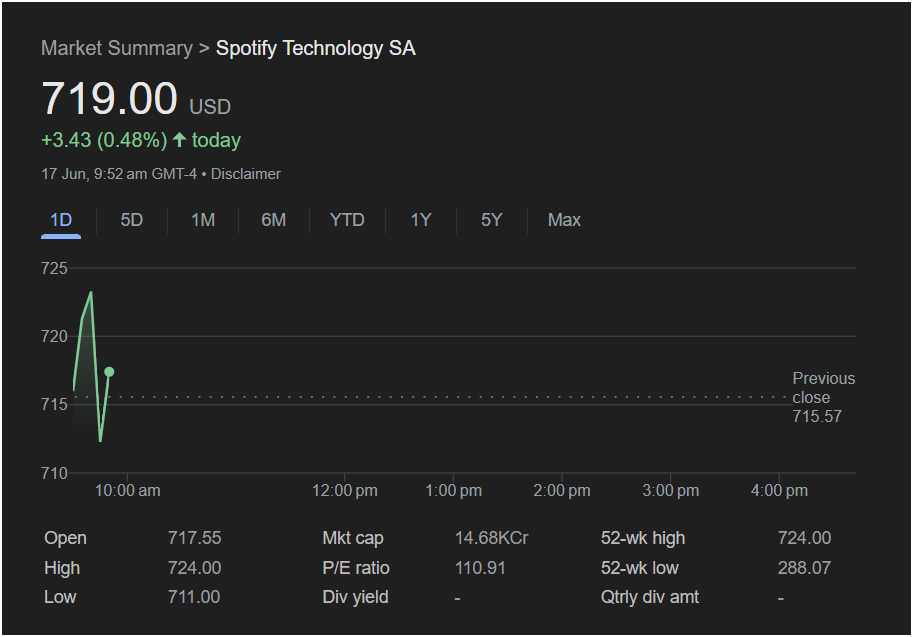Image resolution: width=913 pixels, height=637 pixels.
Task: Show the 6M chart range
Action: 274,220
